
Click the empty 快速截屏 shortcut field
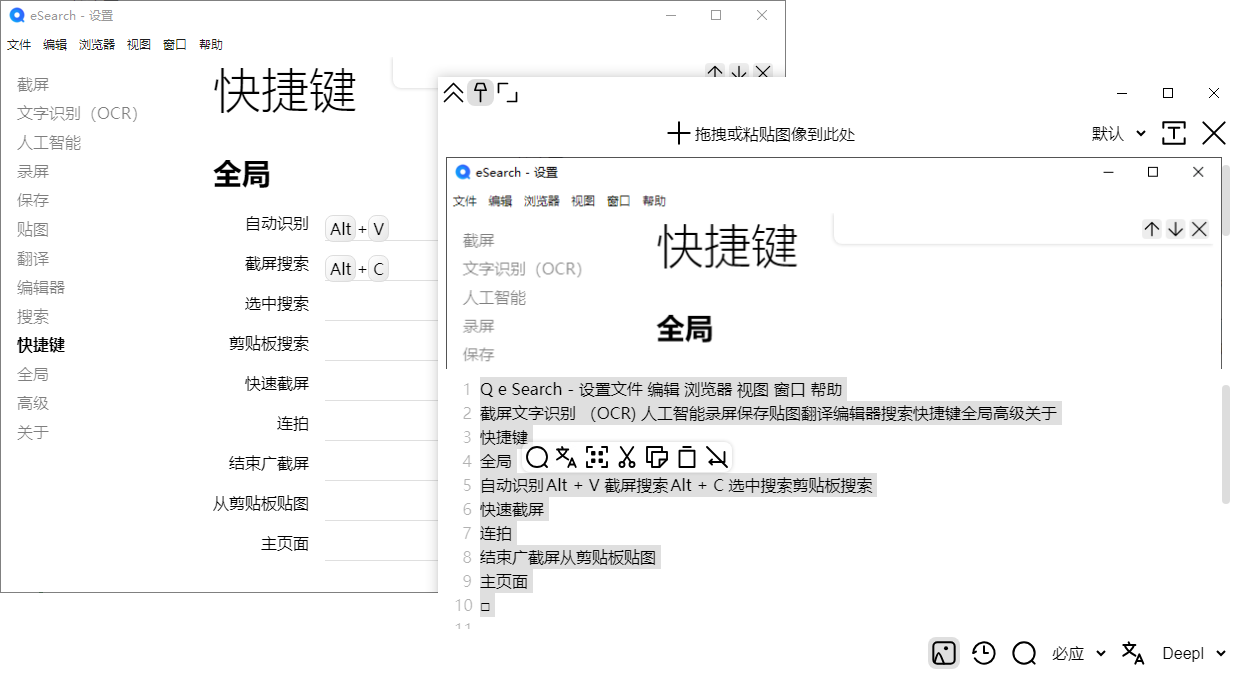(x=381, y=384)
